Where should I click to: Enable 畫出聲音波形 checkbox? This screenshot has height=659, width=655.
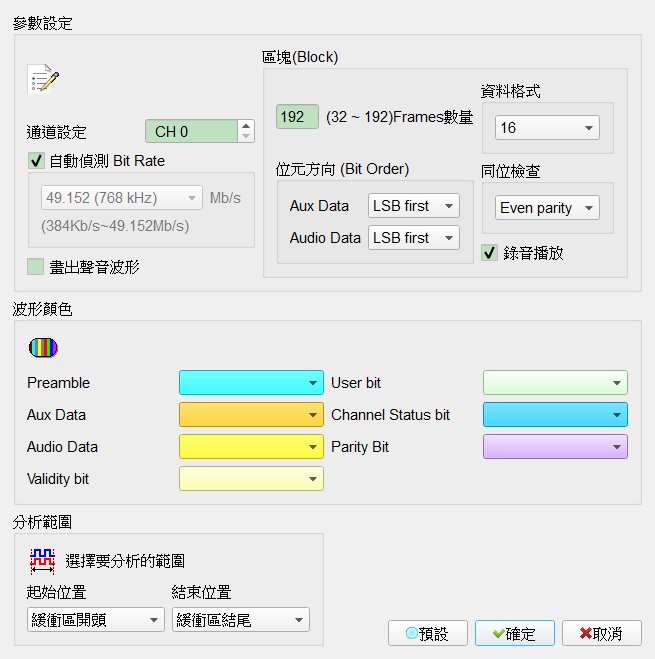click(x=35, y=267)
